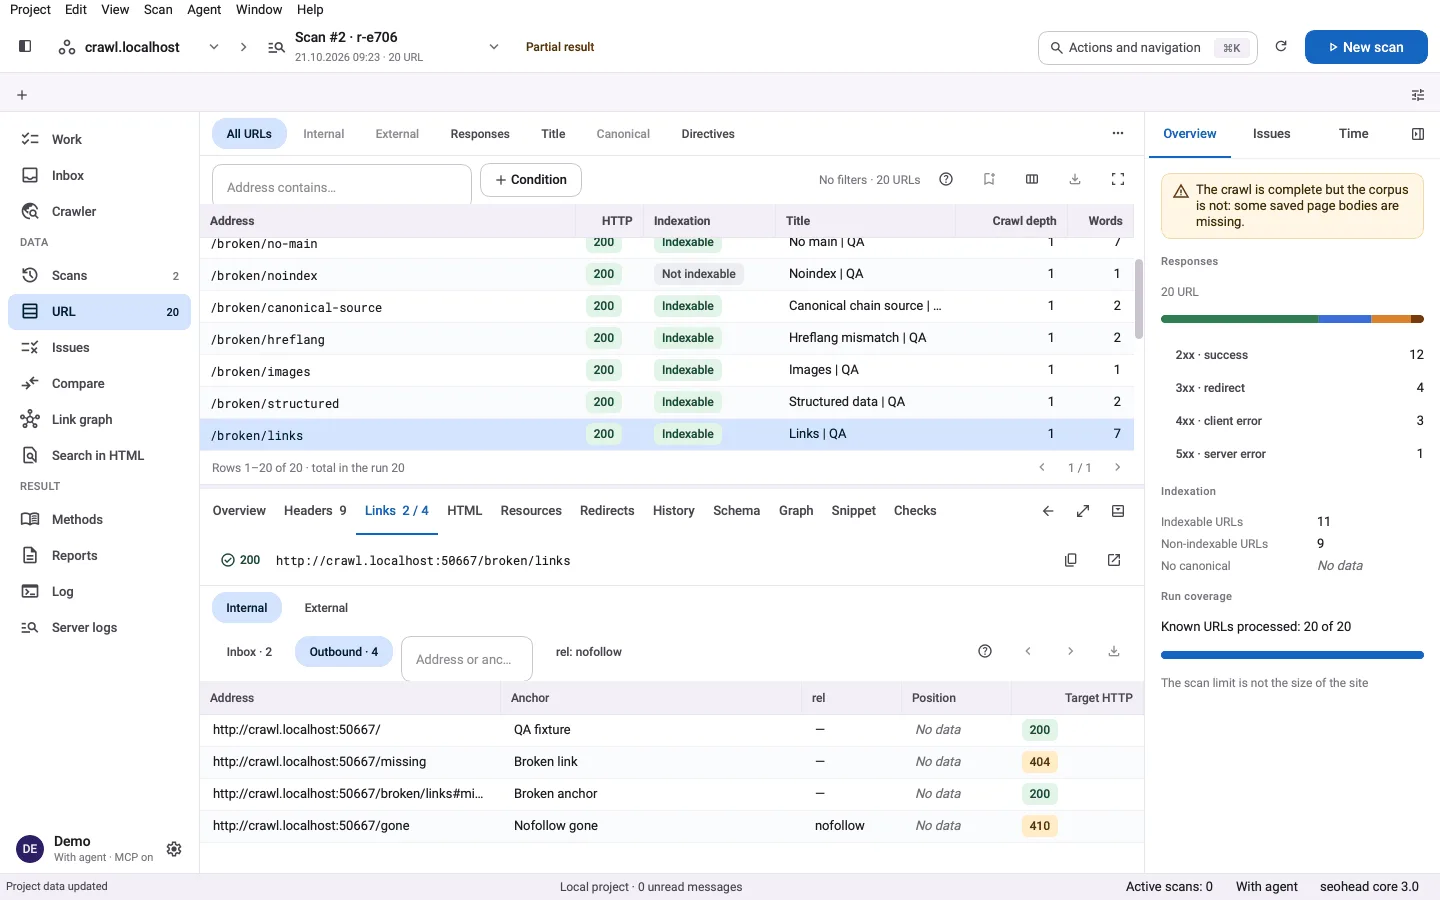
Task: Expand the Scan #2 selector chevron
Action: pos(494,47)
